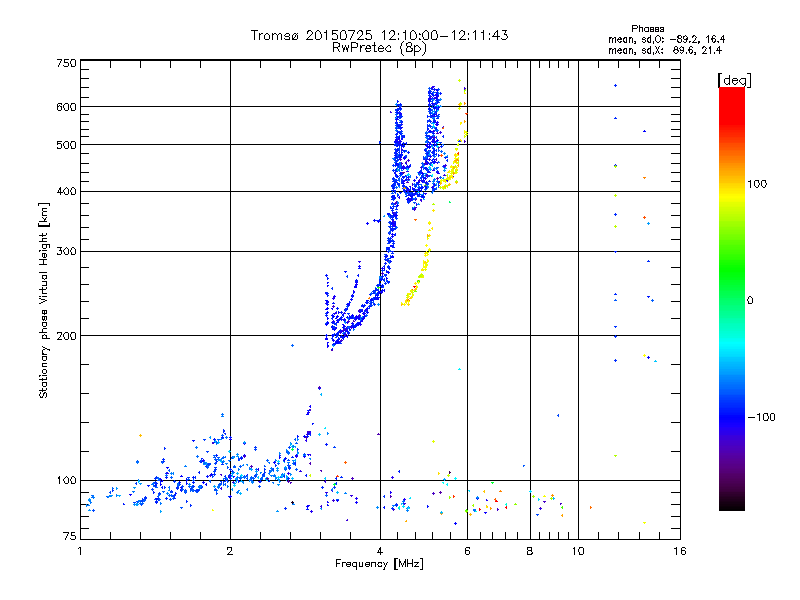Click the y-axis label '400'
The image size is (800, 600).
(67, 192)
